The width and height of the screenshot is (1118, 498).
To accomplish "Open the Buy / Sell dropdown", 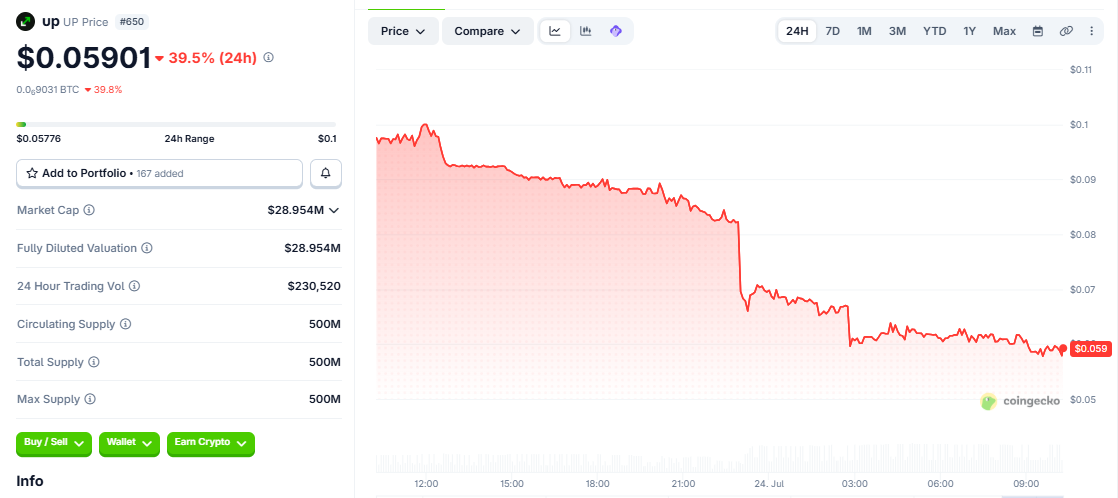I will pyautogui.click(x=54, y=443).
